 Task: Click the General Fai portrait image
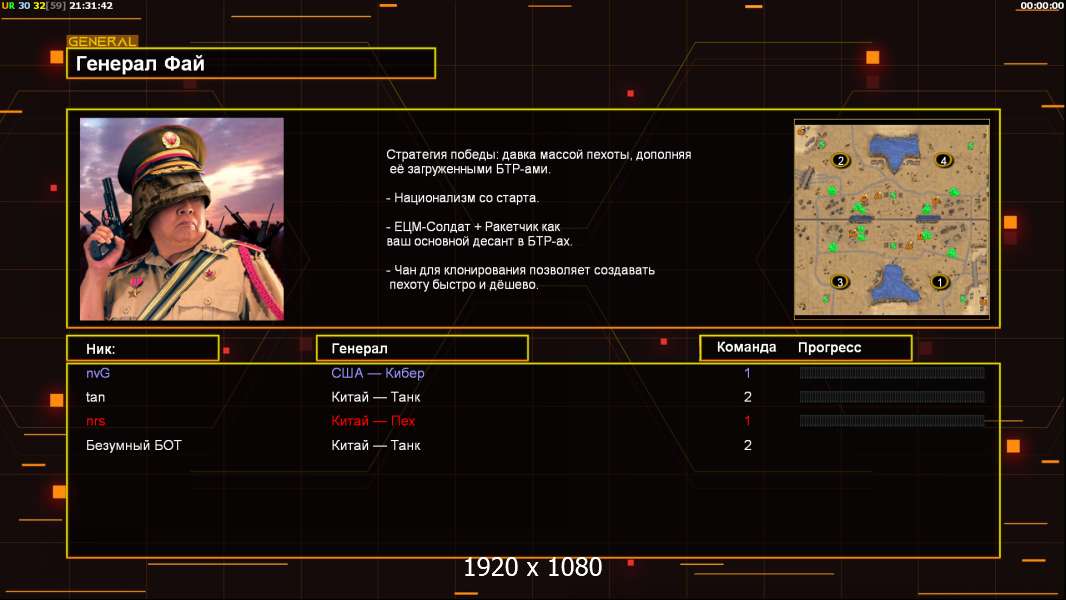182,219
